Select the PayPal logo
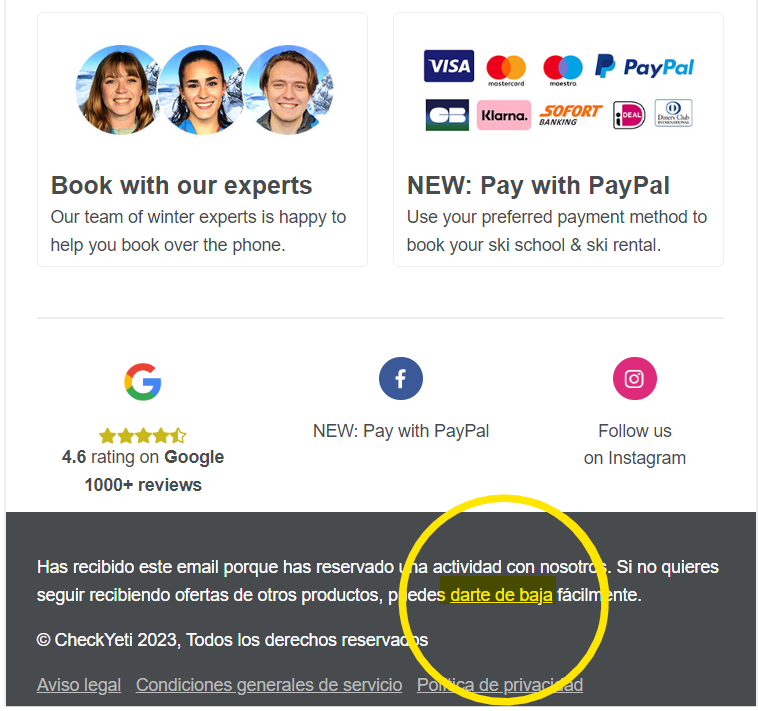The height and width of the screenshot is (711, 758). tap(644, 67)
